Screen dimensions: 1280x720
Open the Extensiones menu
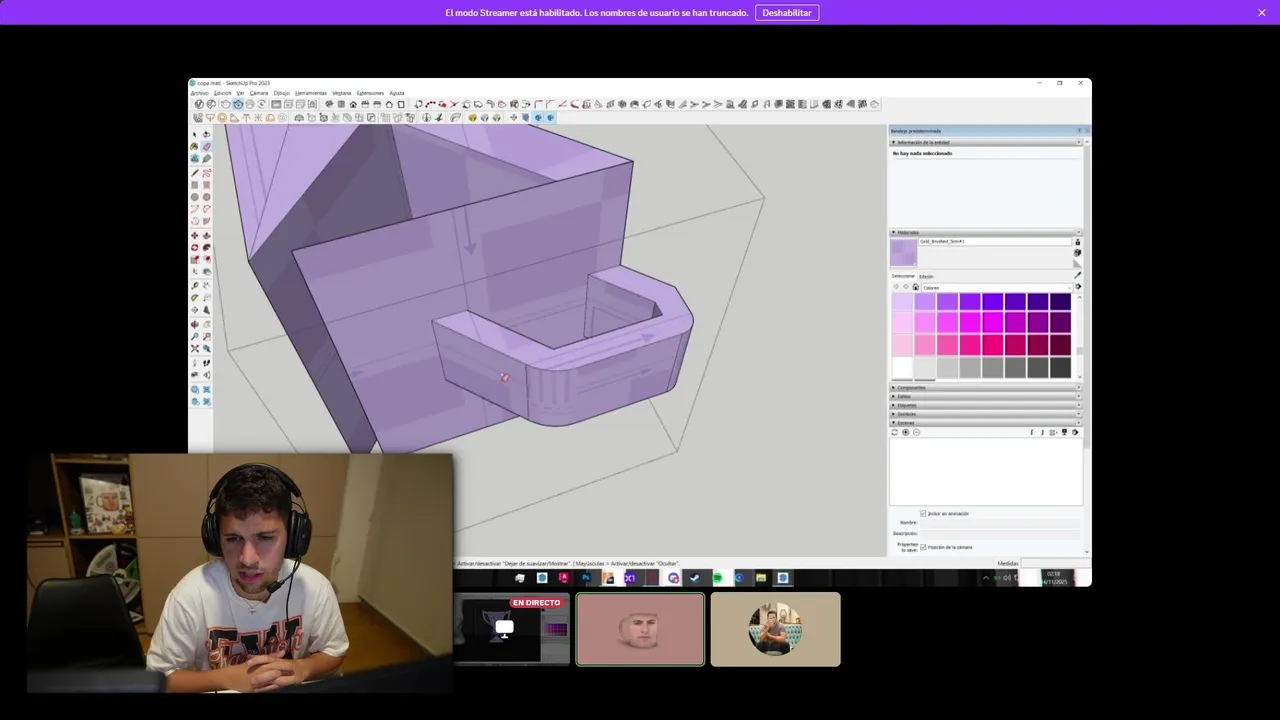370,93
